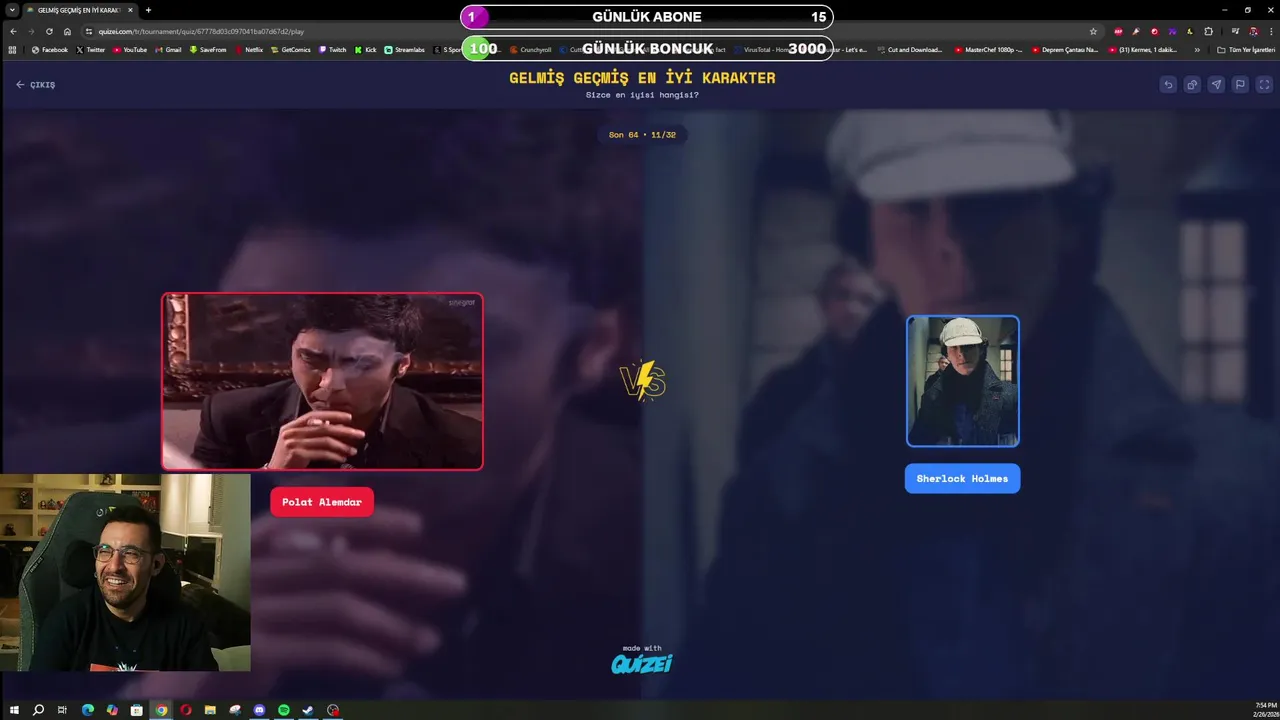Open the GetComics bookmark
This screenshot has height=720, width=1280.
pos(291,49)
